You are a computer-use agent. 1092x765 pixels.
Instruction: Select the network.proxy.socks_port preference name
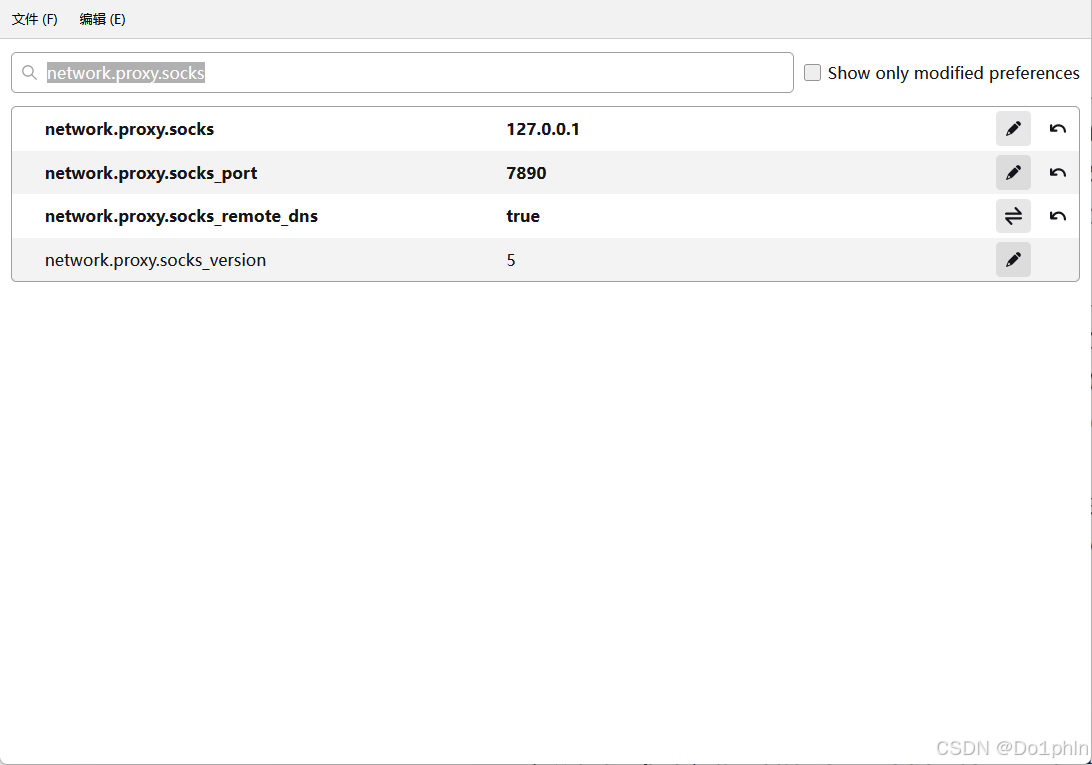(151, 173)
